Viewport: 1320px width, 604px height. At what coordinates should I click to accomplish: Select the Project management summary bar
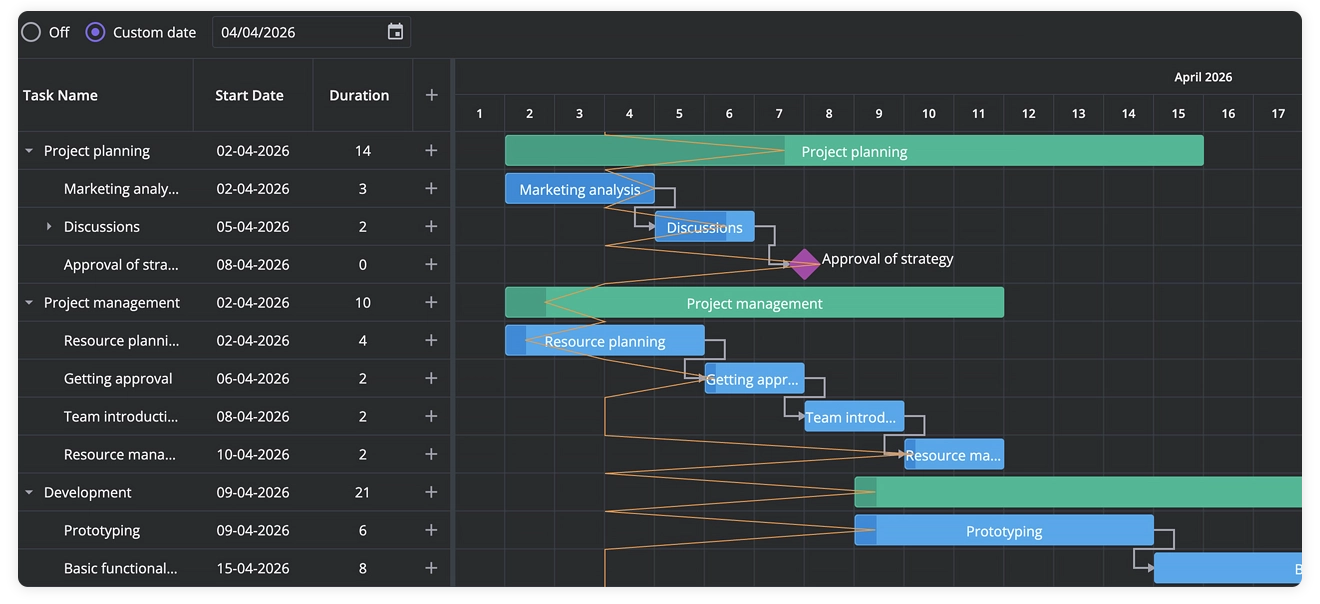(754, 303)
